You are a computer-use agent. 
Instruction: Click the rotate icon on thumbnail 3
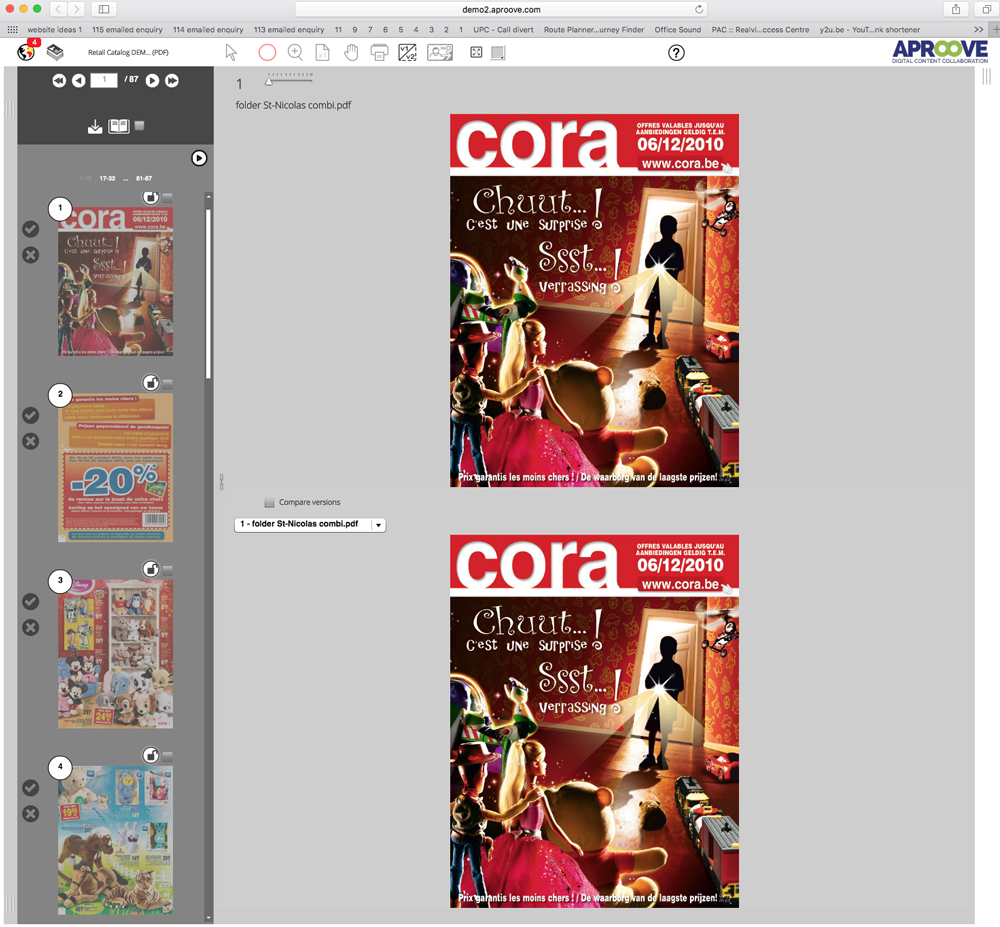[x=151, y=568]
